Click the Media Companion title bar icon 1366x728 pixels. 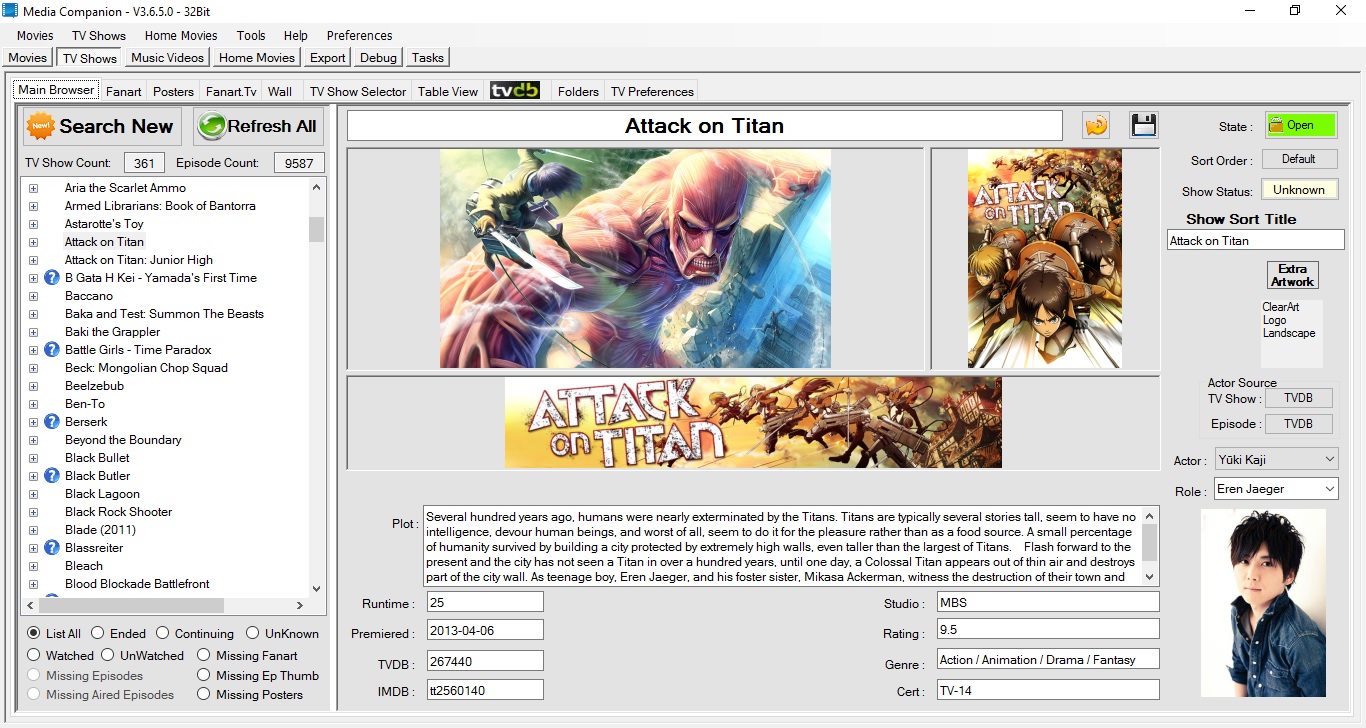click(11, 10)
